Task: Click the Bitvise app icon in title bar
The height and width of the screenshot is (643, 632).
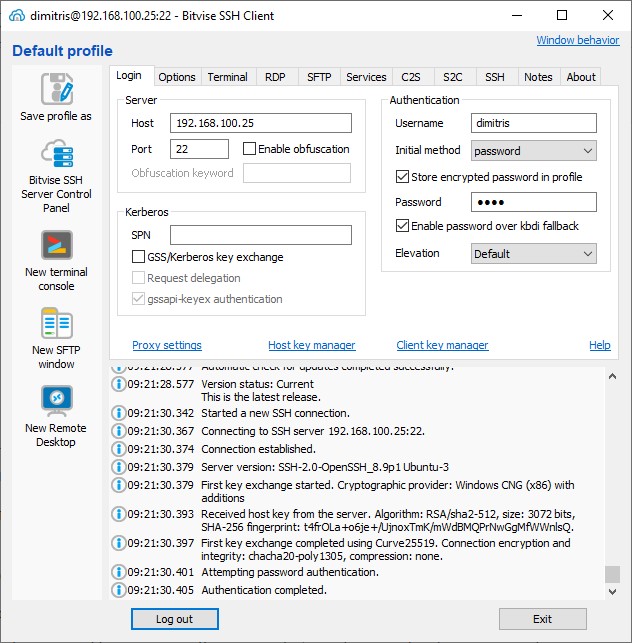Action: click(x=17, y=16)
